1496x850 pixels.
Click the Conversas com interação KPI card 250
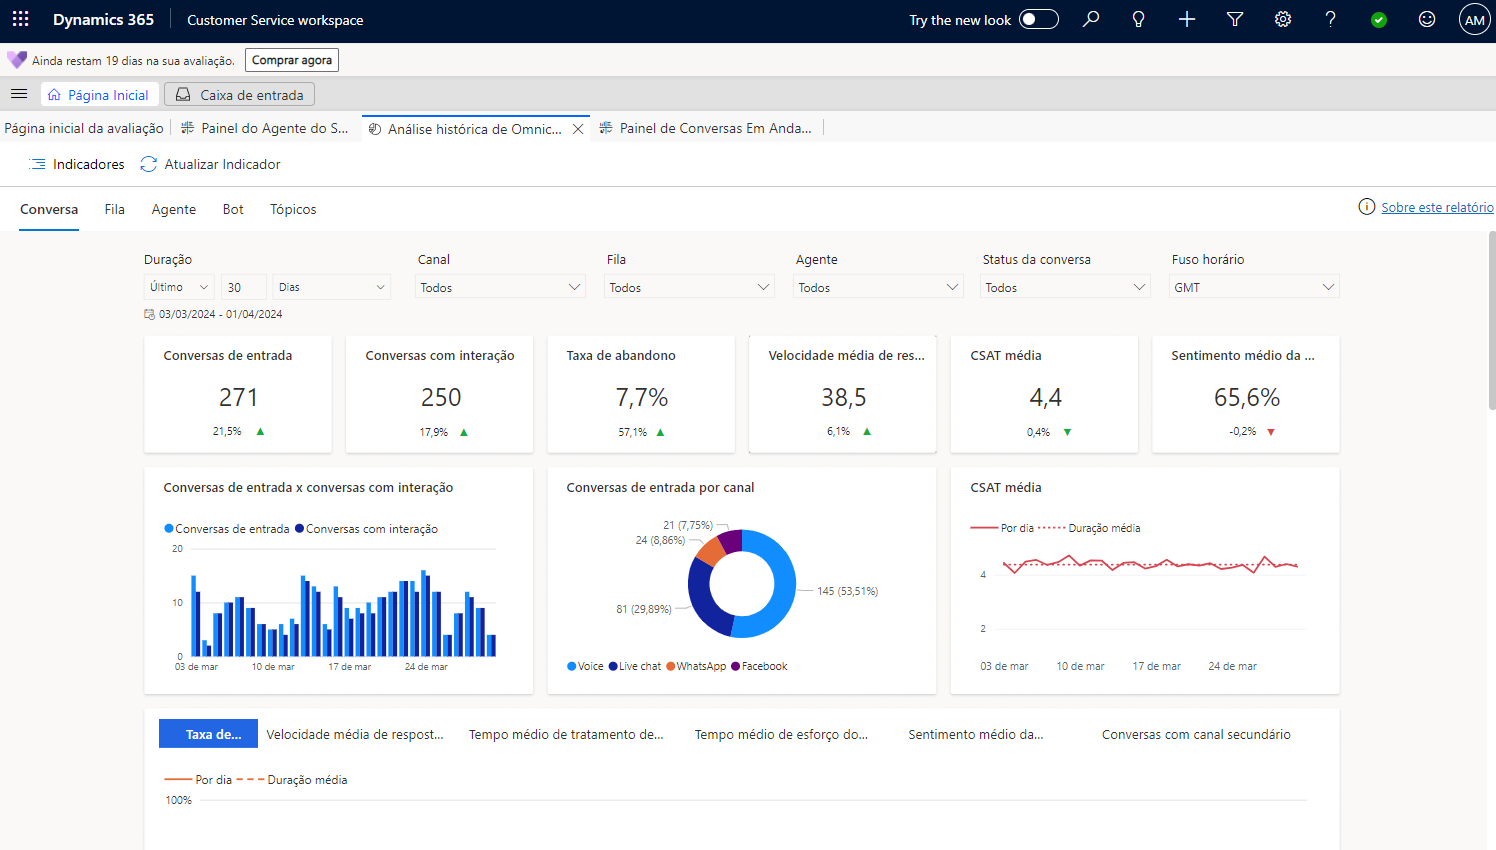tap(440, 394)
